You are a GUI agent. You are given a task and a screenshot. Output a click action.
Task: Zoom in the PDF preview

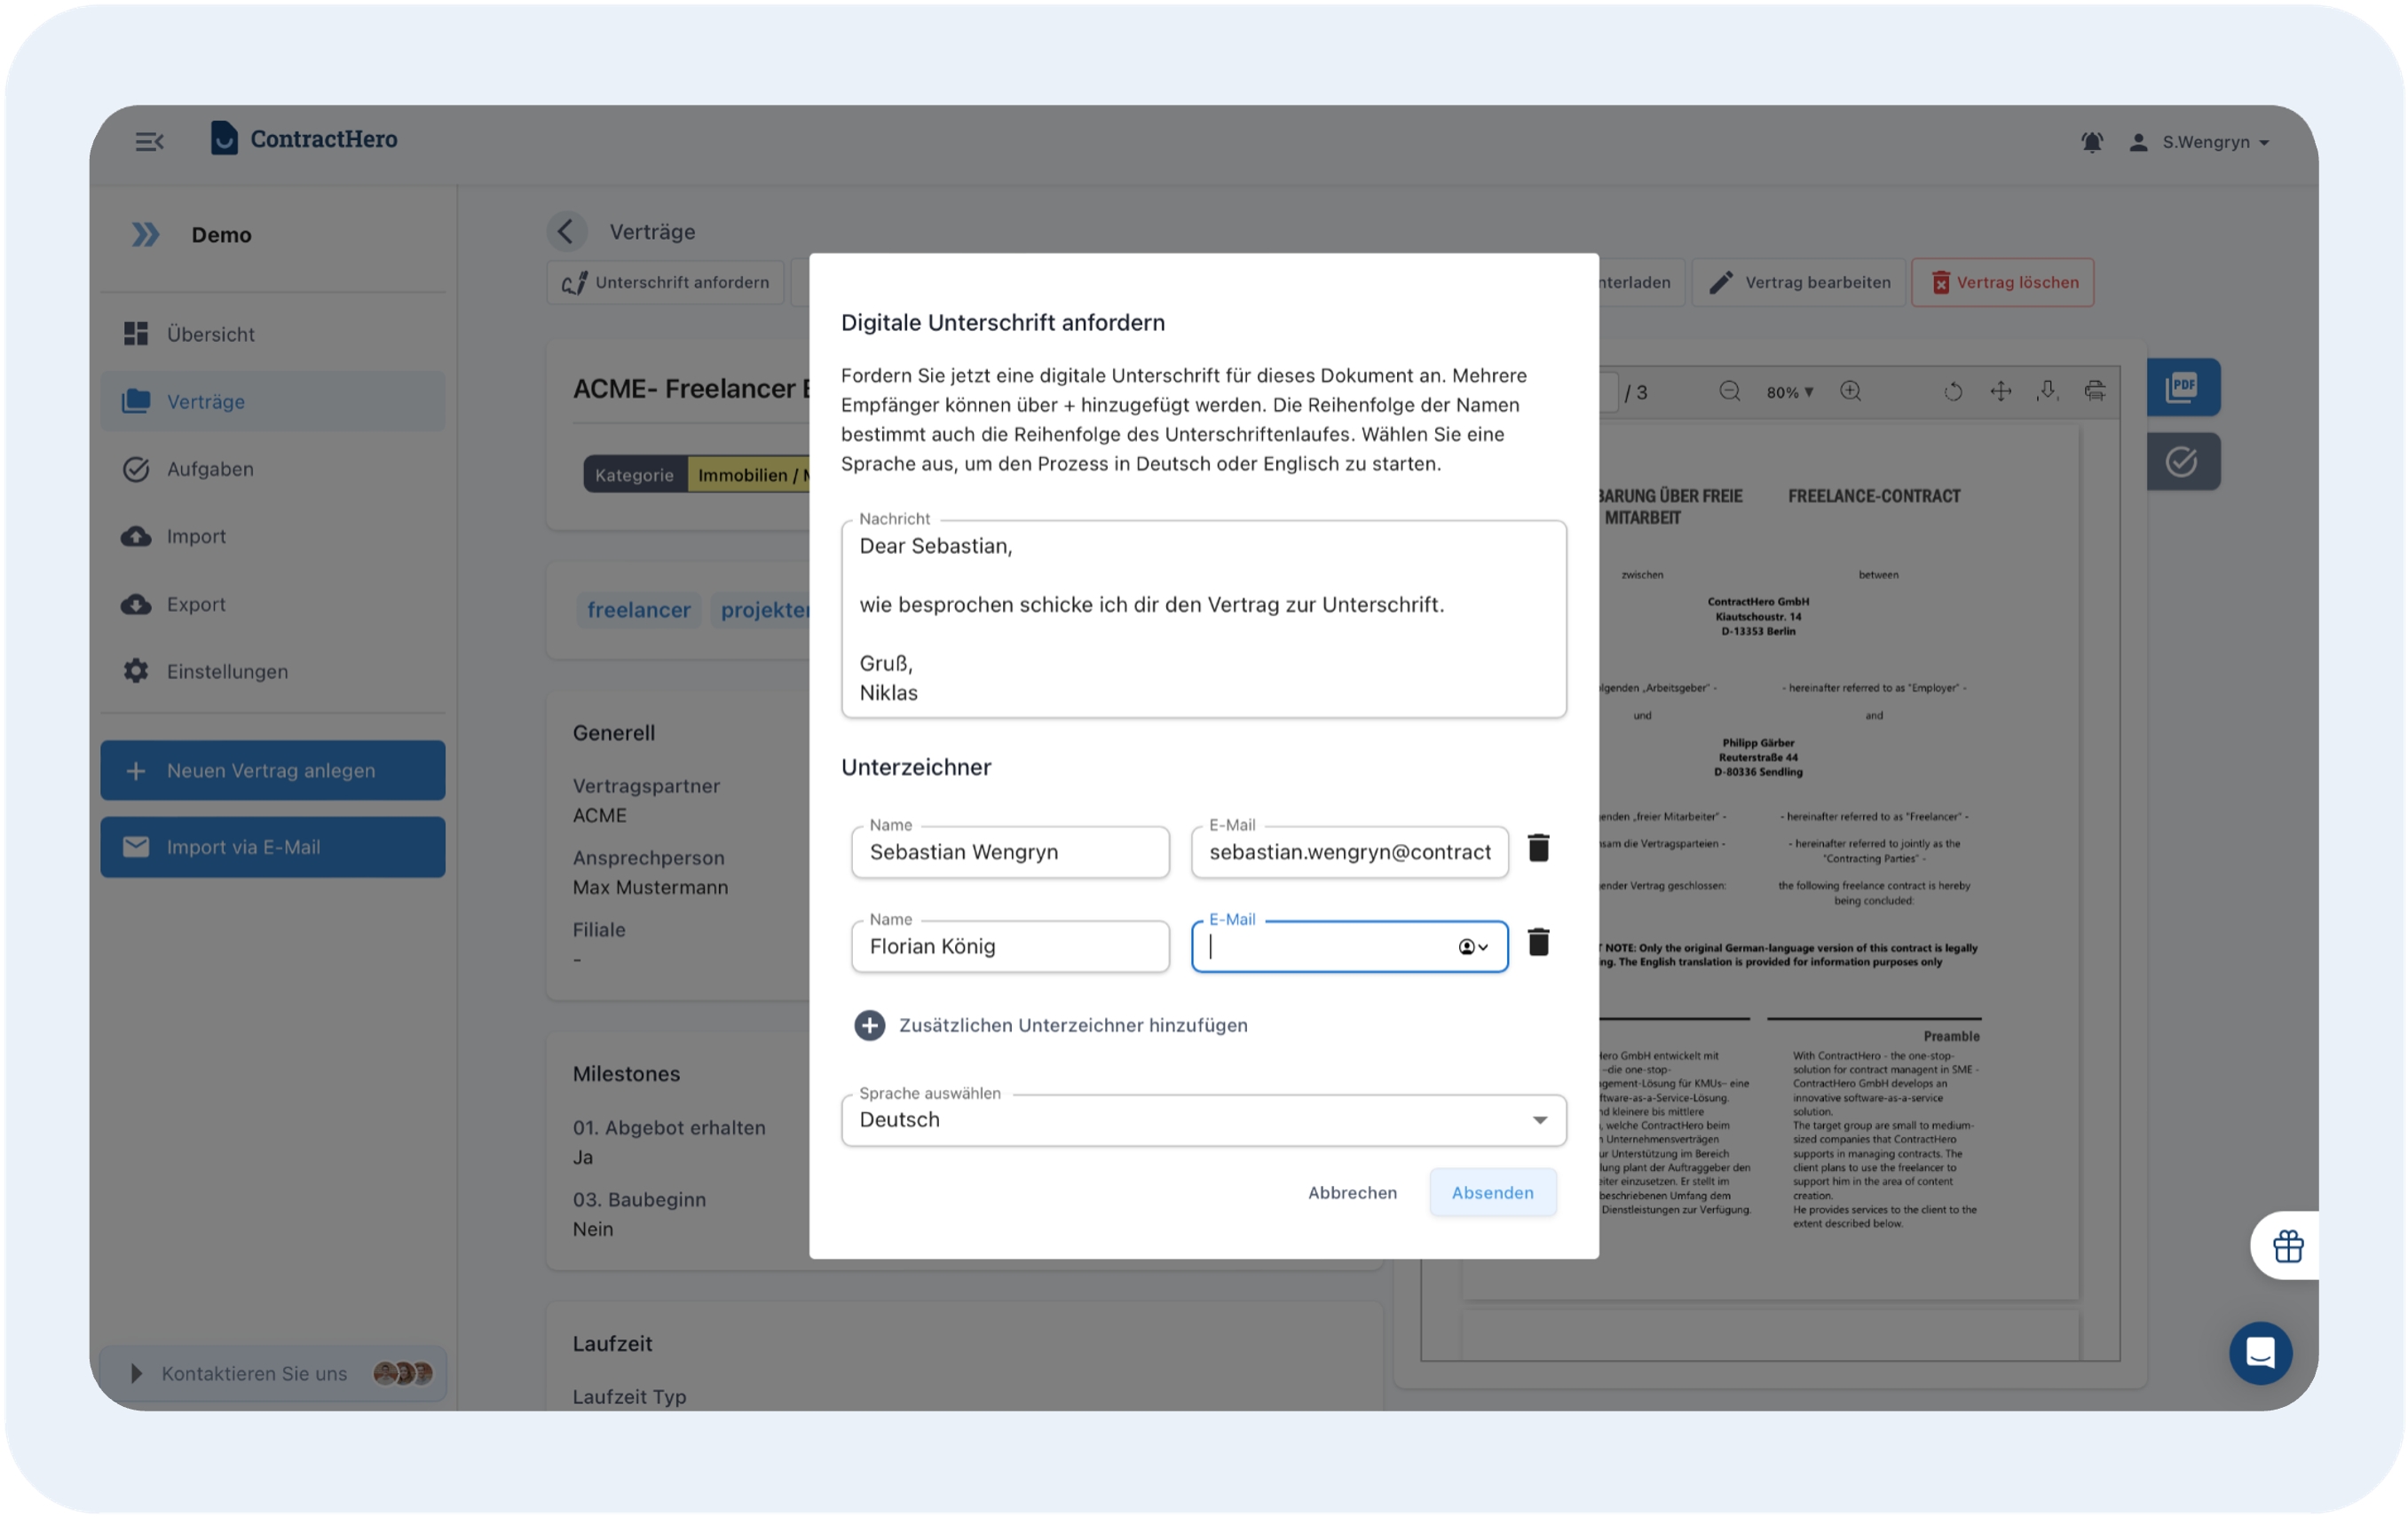pos(1850,391)
